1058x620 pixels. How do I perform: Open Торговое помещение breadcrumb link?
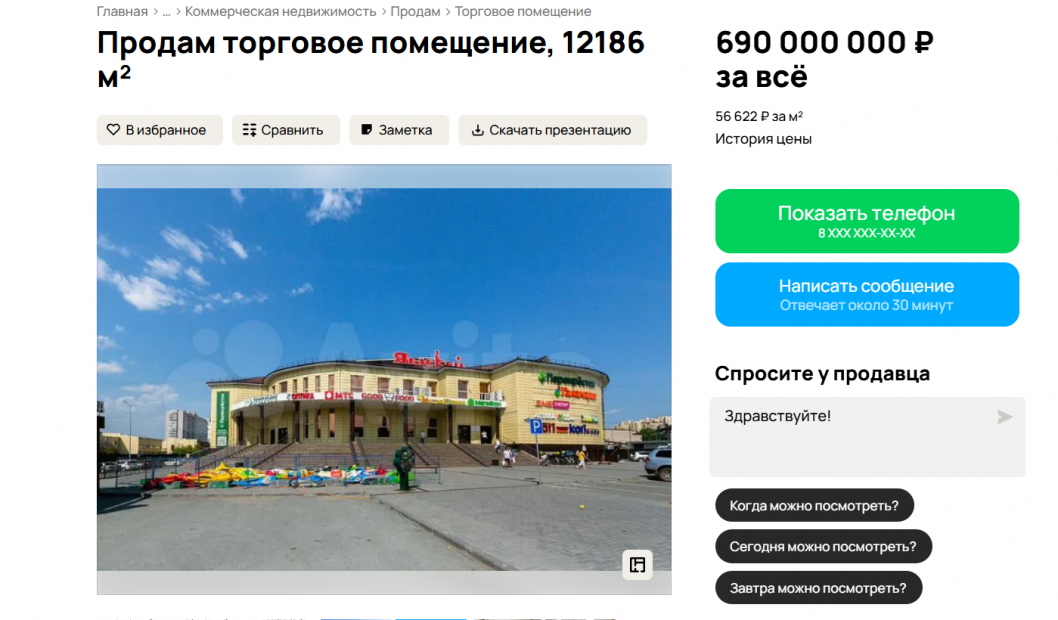[523, 11]
